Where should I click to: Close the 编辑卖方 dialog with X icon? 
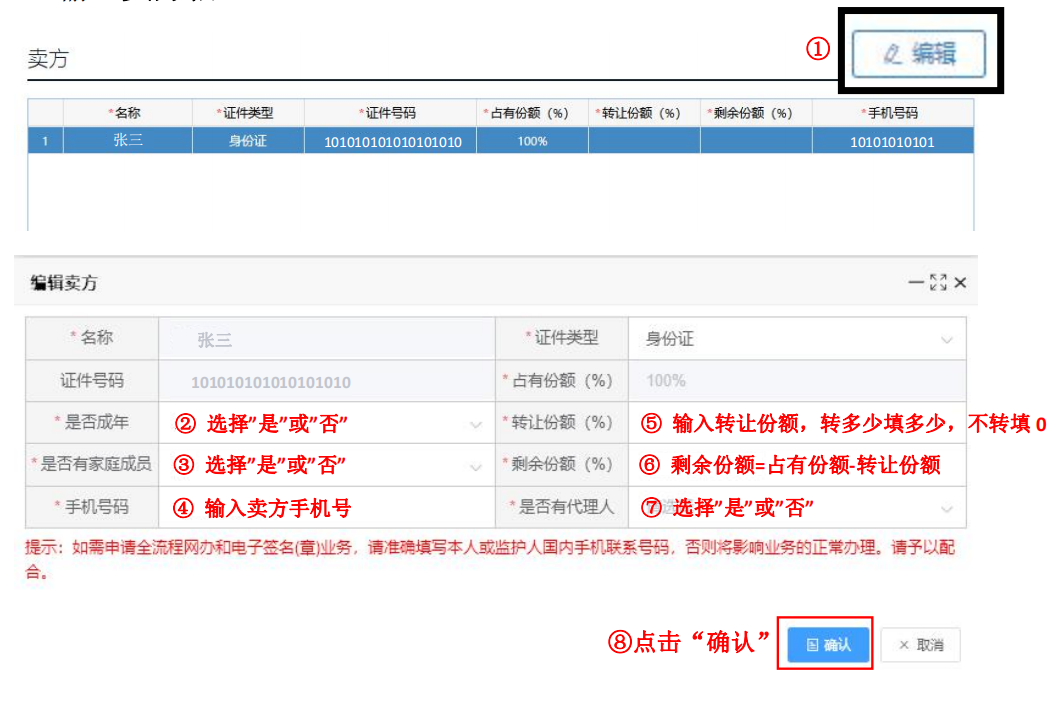click(x=960, y=283)
